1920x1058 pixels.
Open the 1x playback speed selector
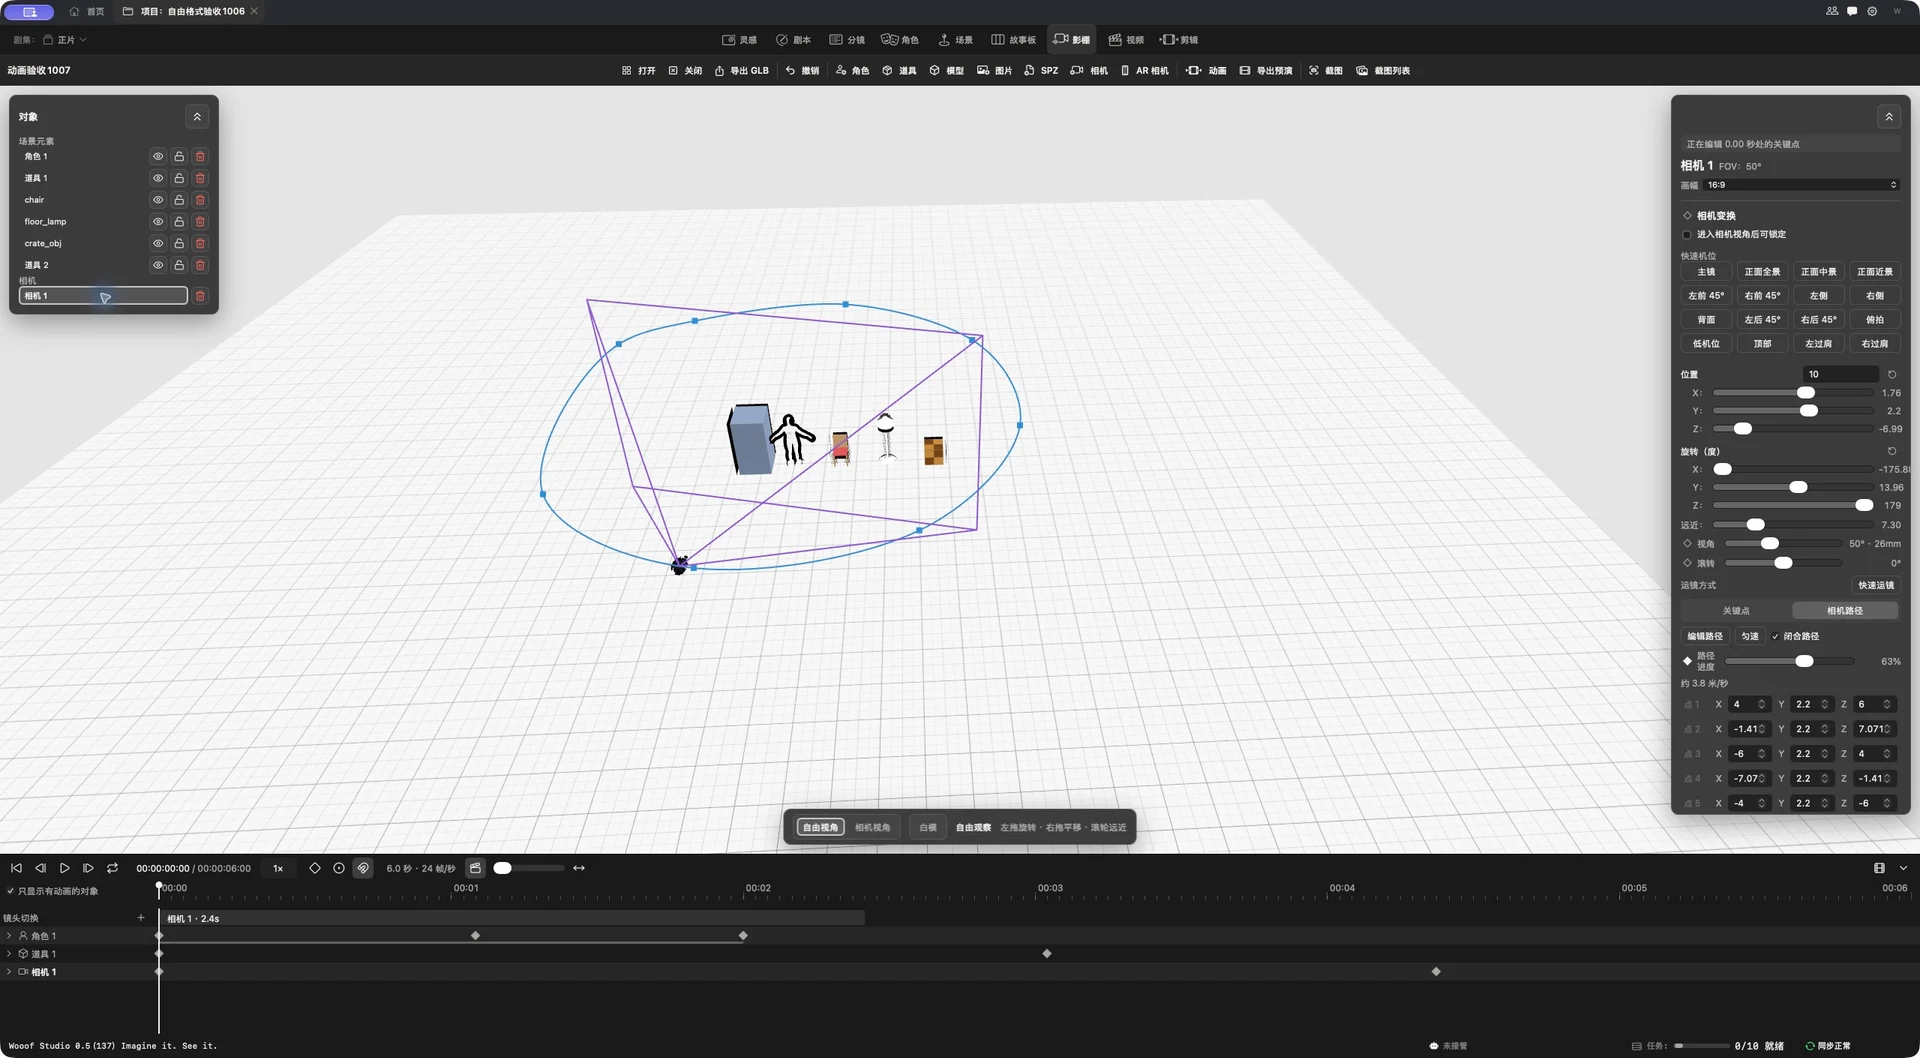tap(278, 868)
